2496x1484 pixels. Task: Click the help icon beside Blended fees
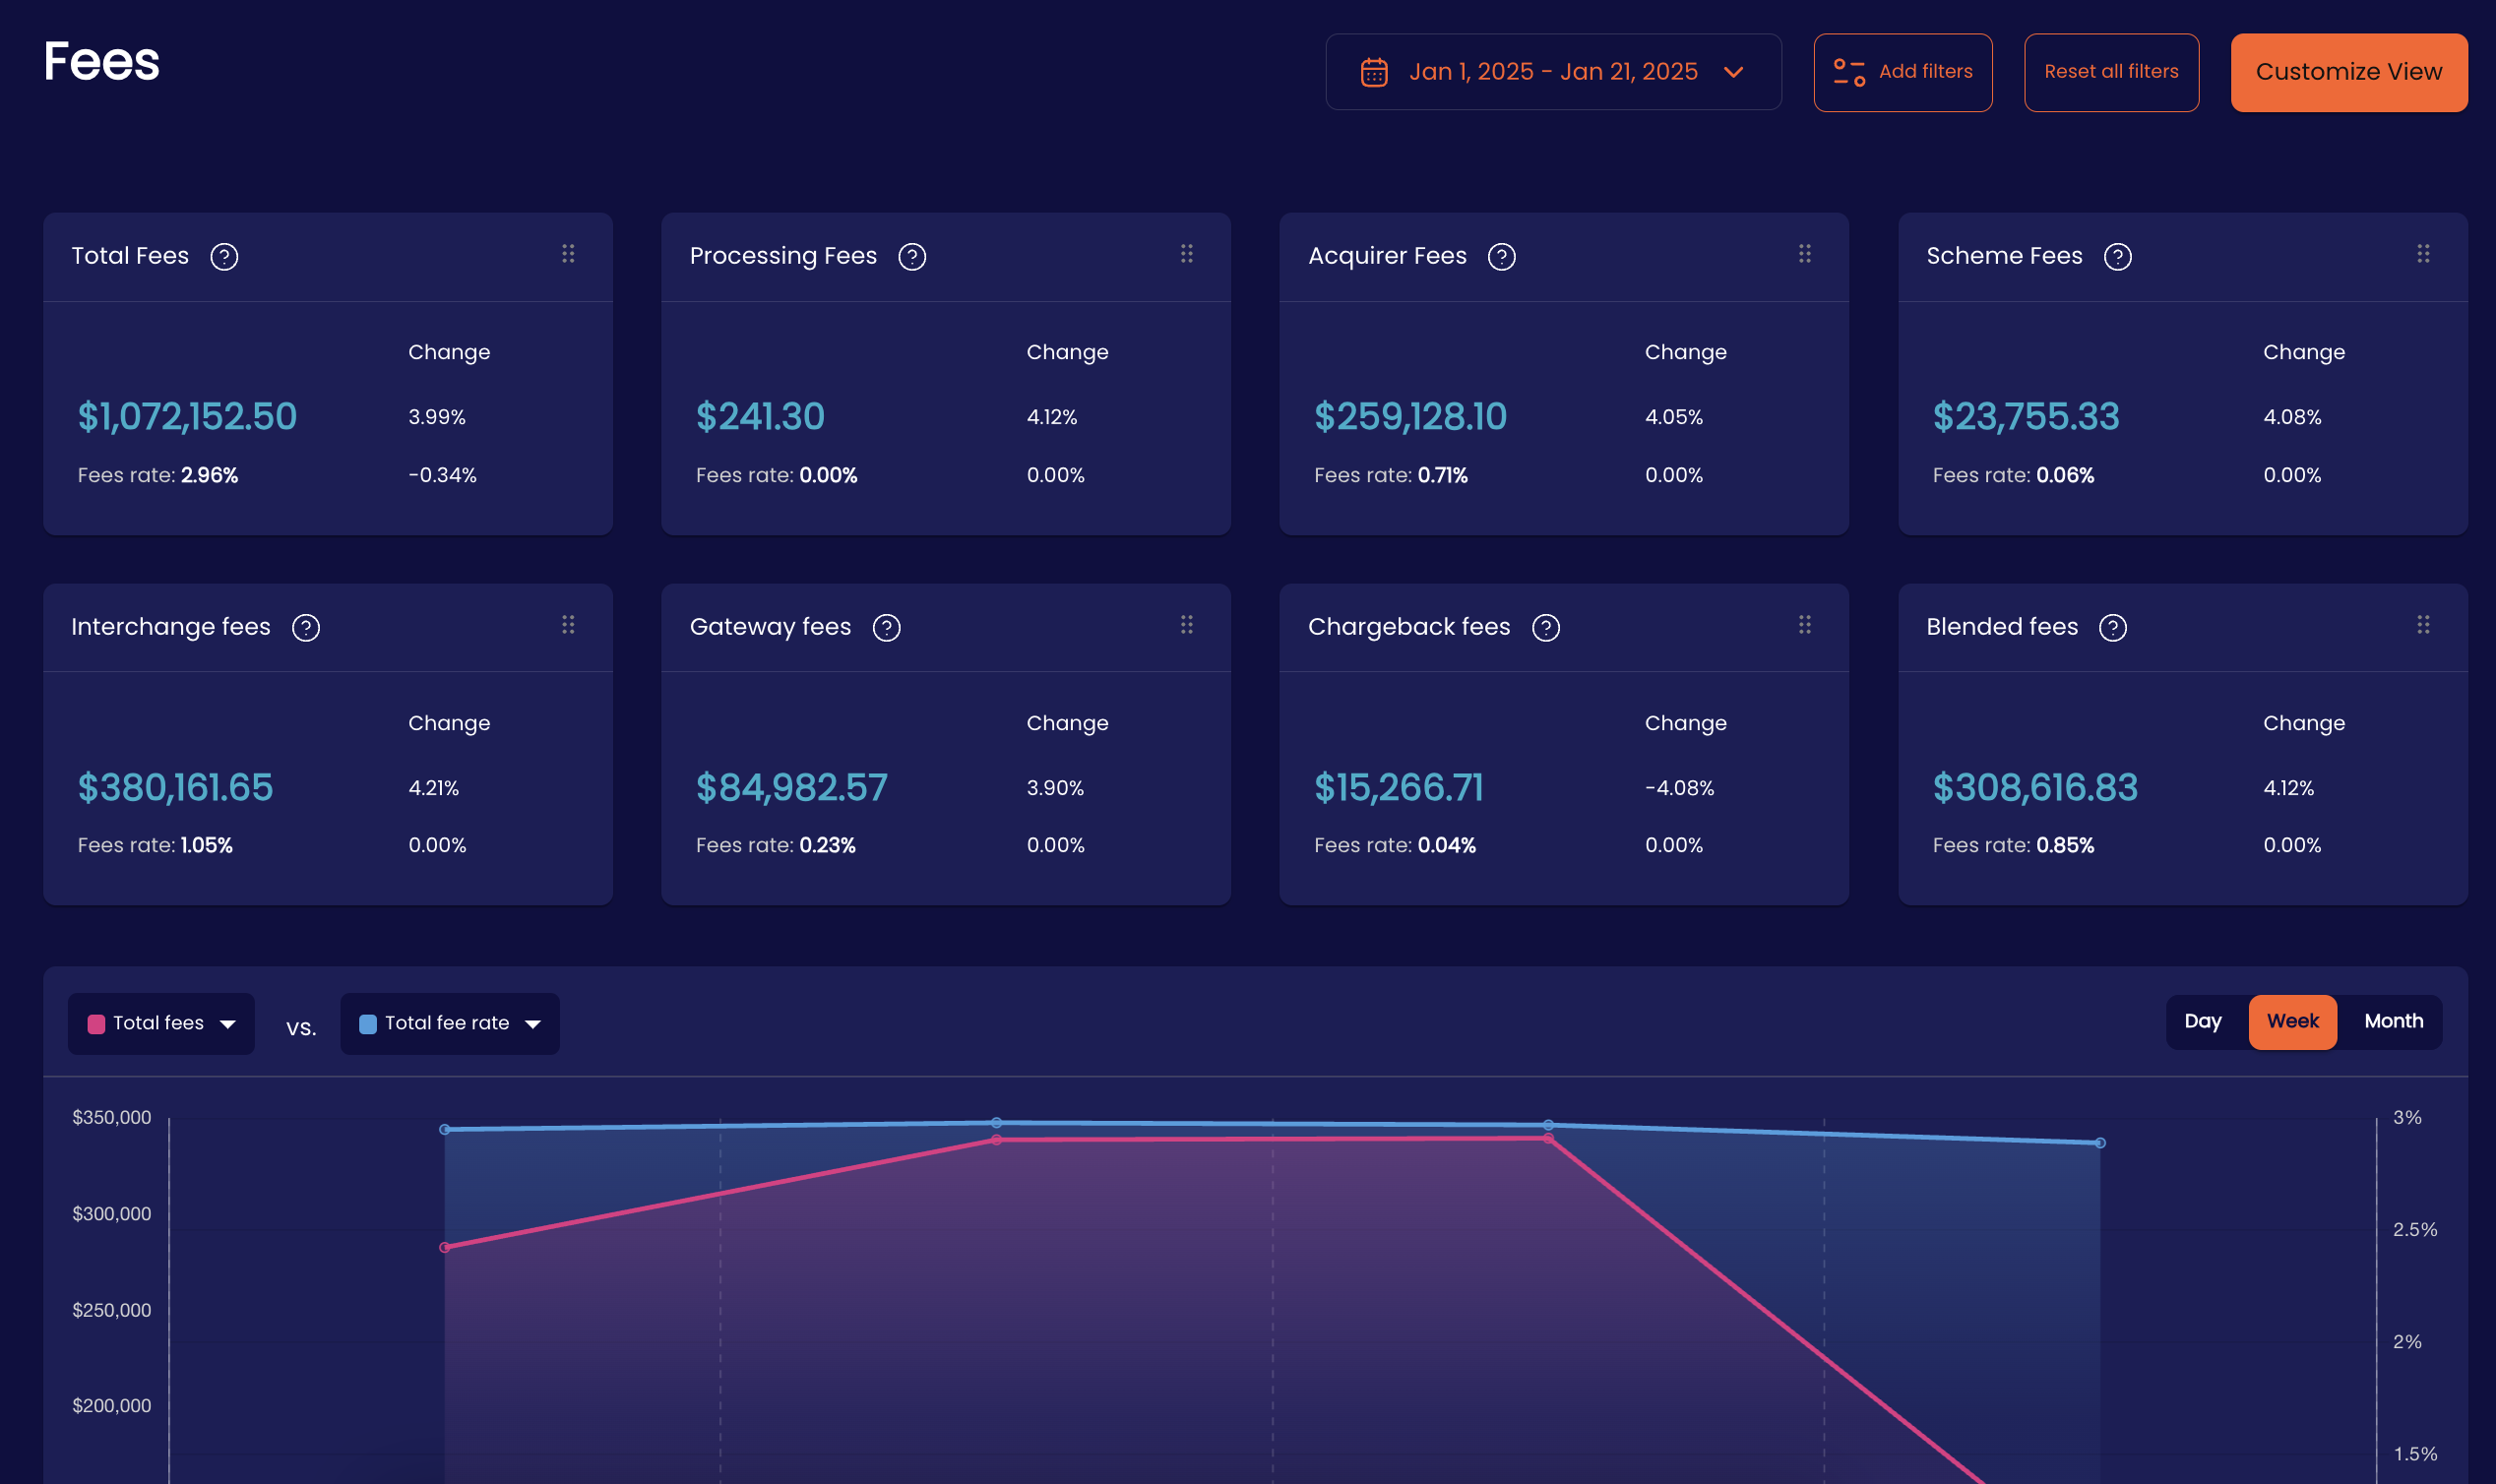coord(2112,628)
